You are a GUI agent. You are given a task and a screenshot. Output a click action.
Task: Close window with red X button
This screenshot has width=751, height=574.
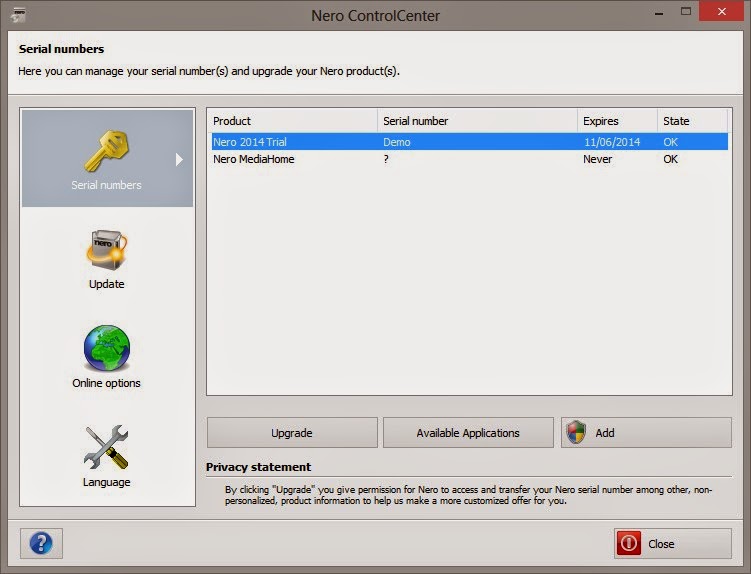(x=721, y=11)
